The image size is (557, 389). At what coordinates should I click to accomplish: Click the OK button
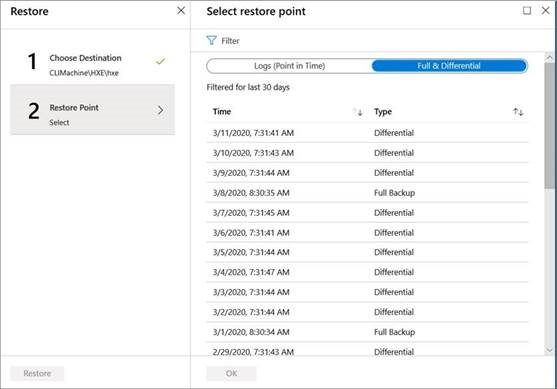pos(231,373)
